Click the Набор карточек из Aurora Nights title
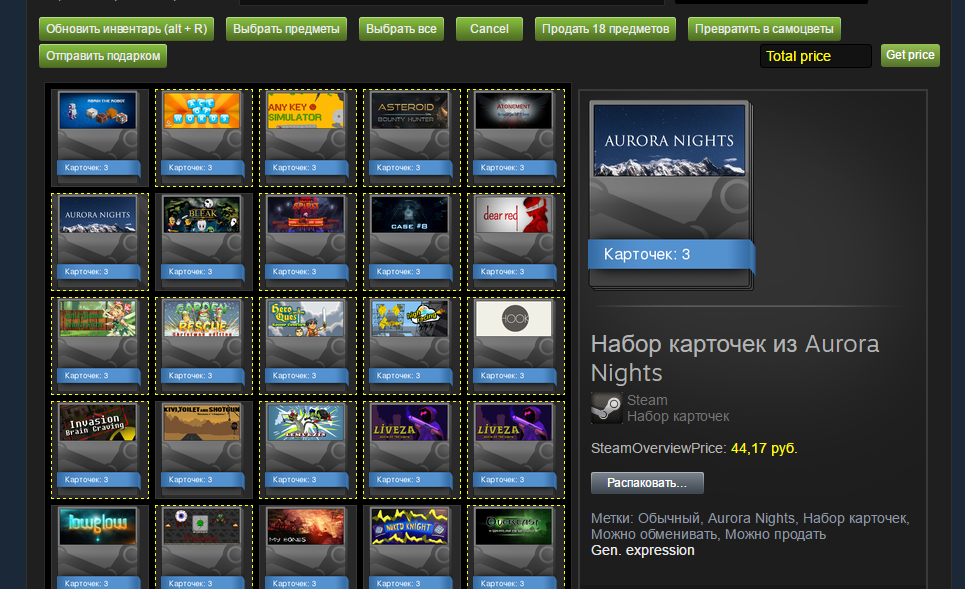This screenshot has width=965, height=589. click(x=735, y=358)
